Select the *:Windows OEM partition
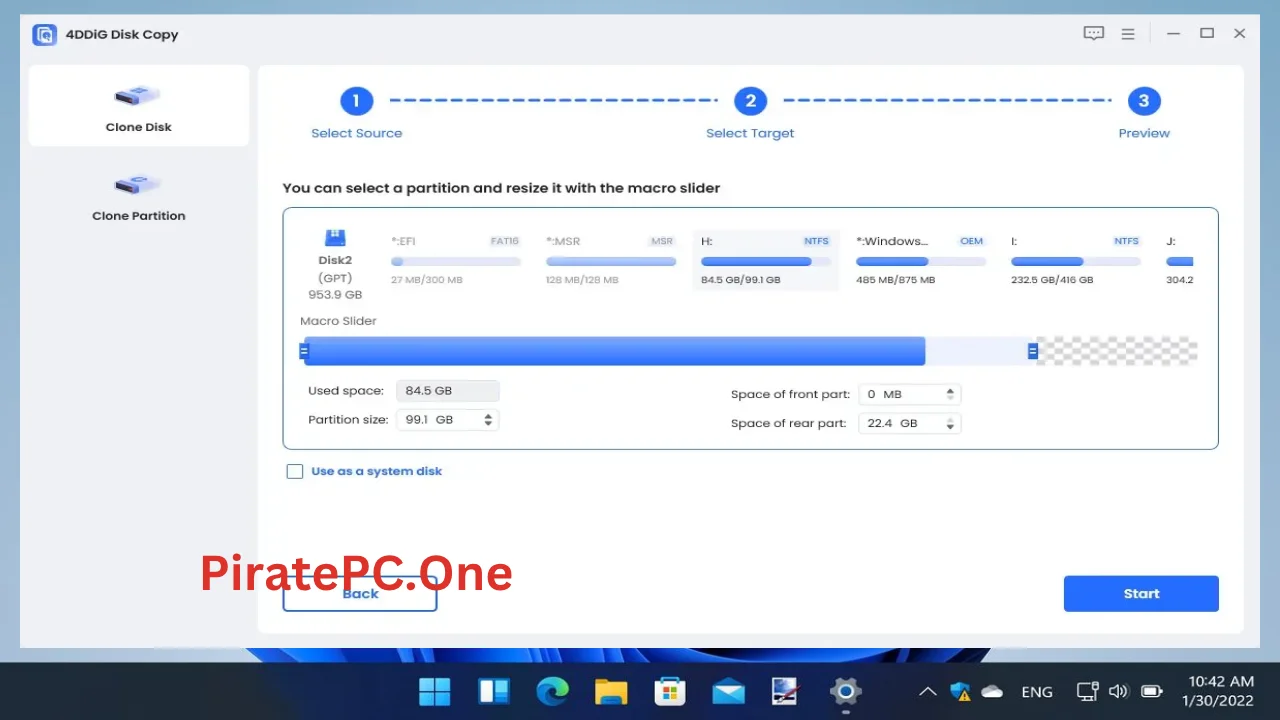The height and width of the screenshot is (720, 1280). click(921, 260)
